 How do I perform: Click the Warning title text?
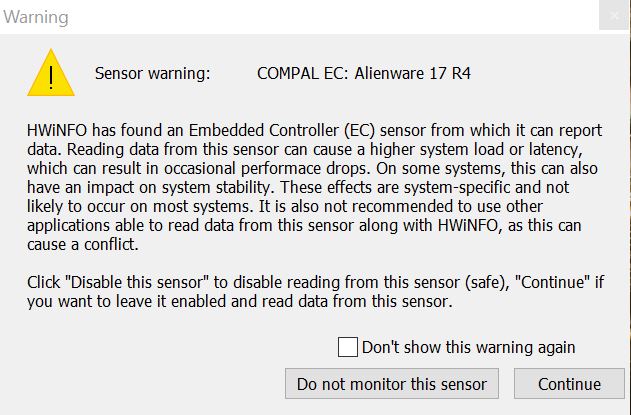pyautogui.click(x=36, y=17)
